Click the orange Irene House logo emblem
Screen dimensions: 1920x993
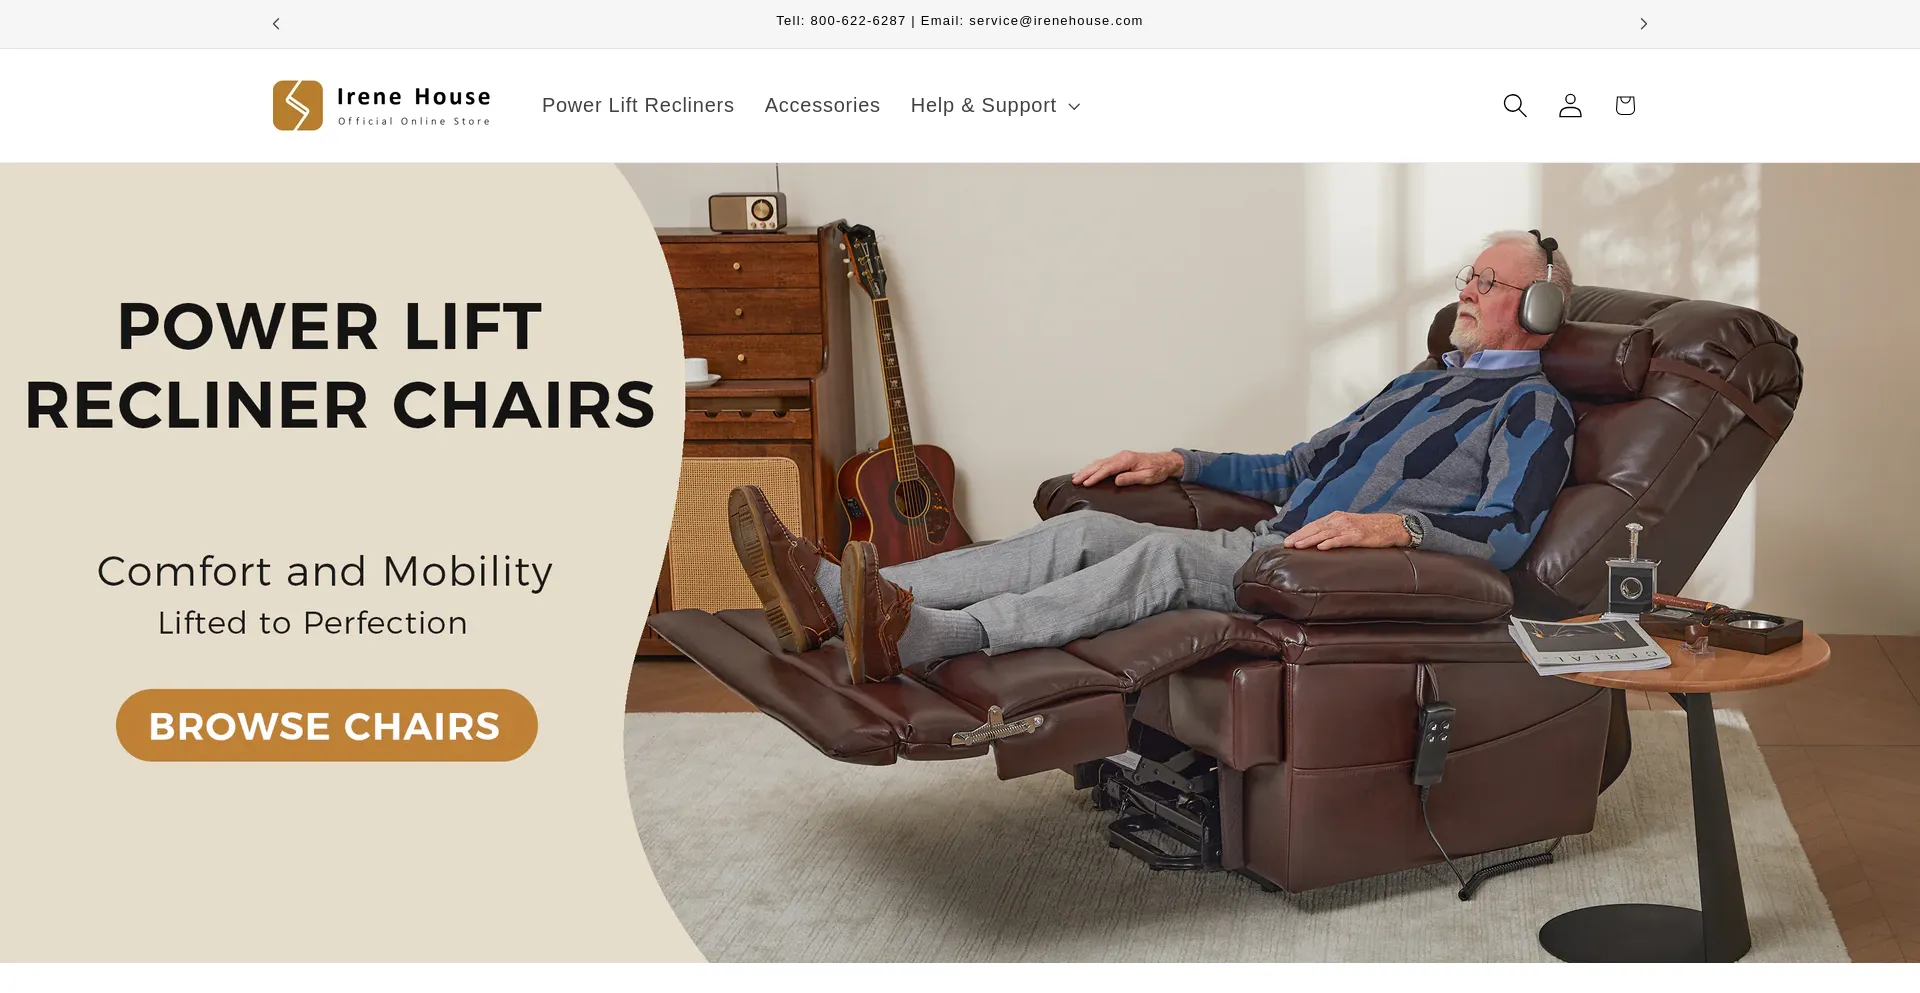(298, 105)
